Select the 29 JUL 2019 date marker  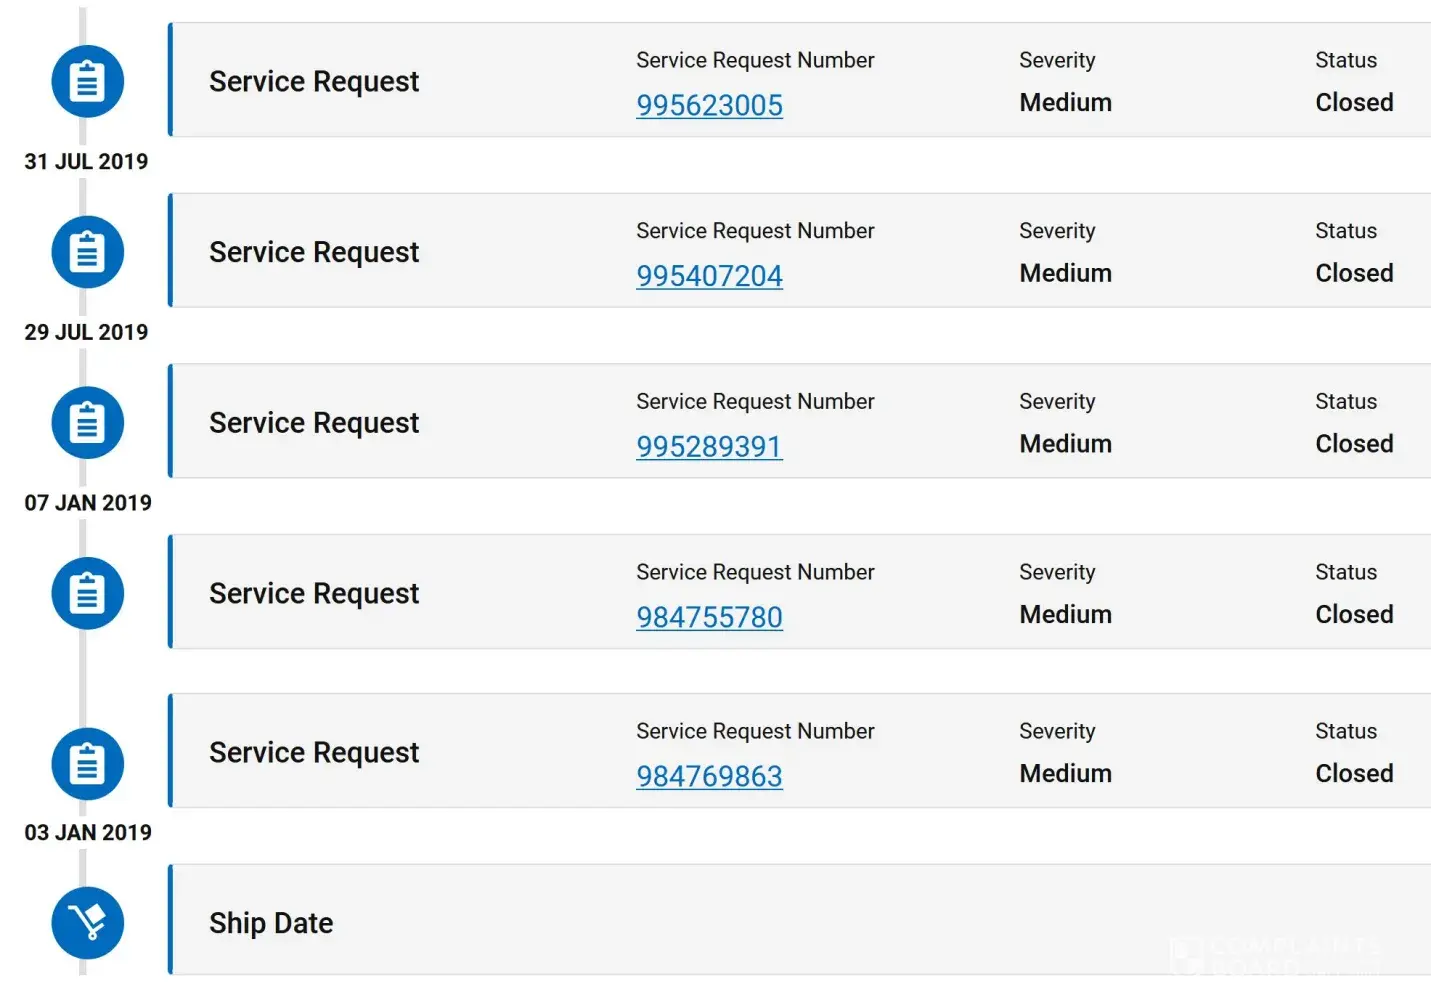point(86,332)
